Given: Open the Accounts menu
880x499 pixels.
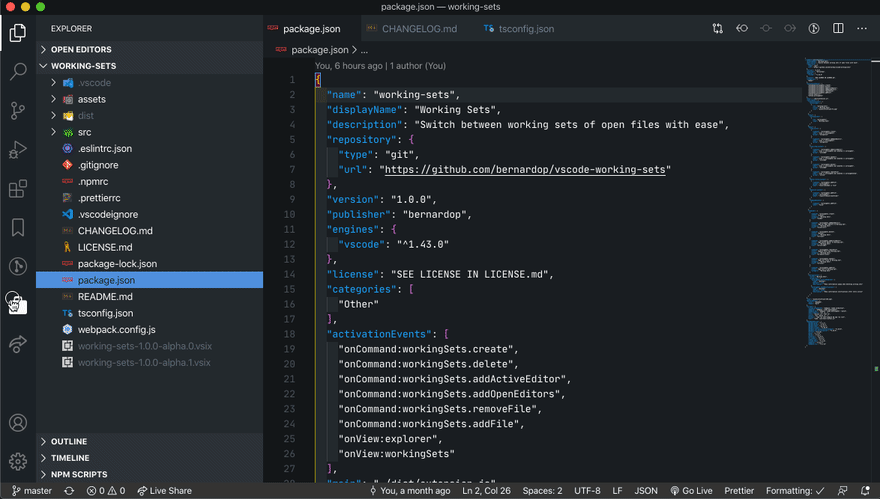Looking at the screenshot, I should point(17,423).
